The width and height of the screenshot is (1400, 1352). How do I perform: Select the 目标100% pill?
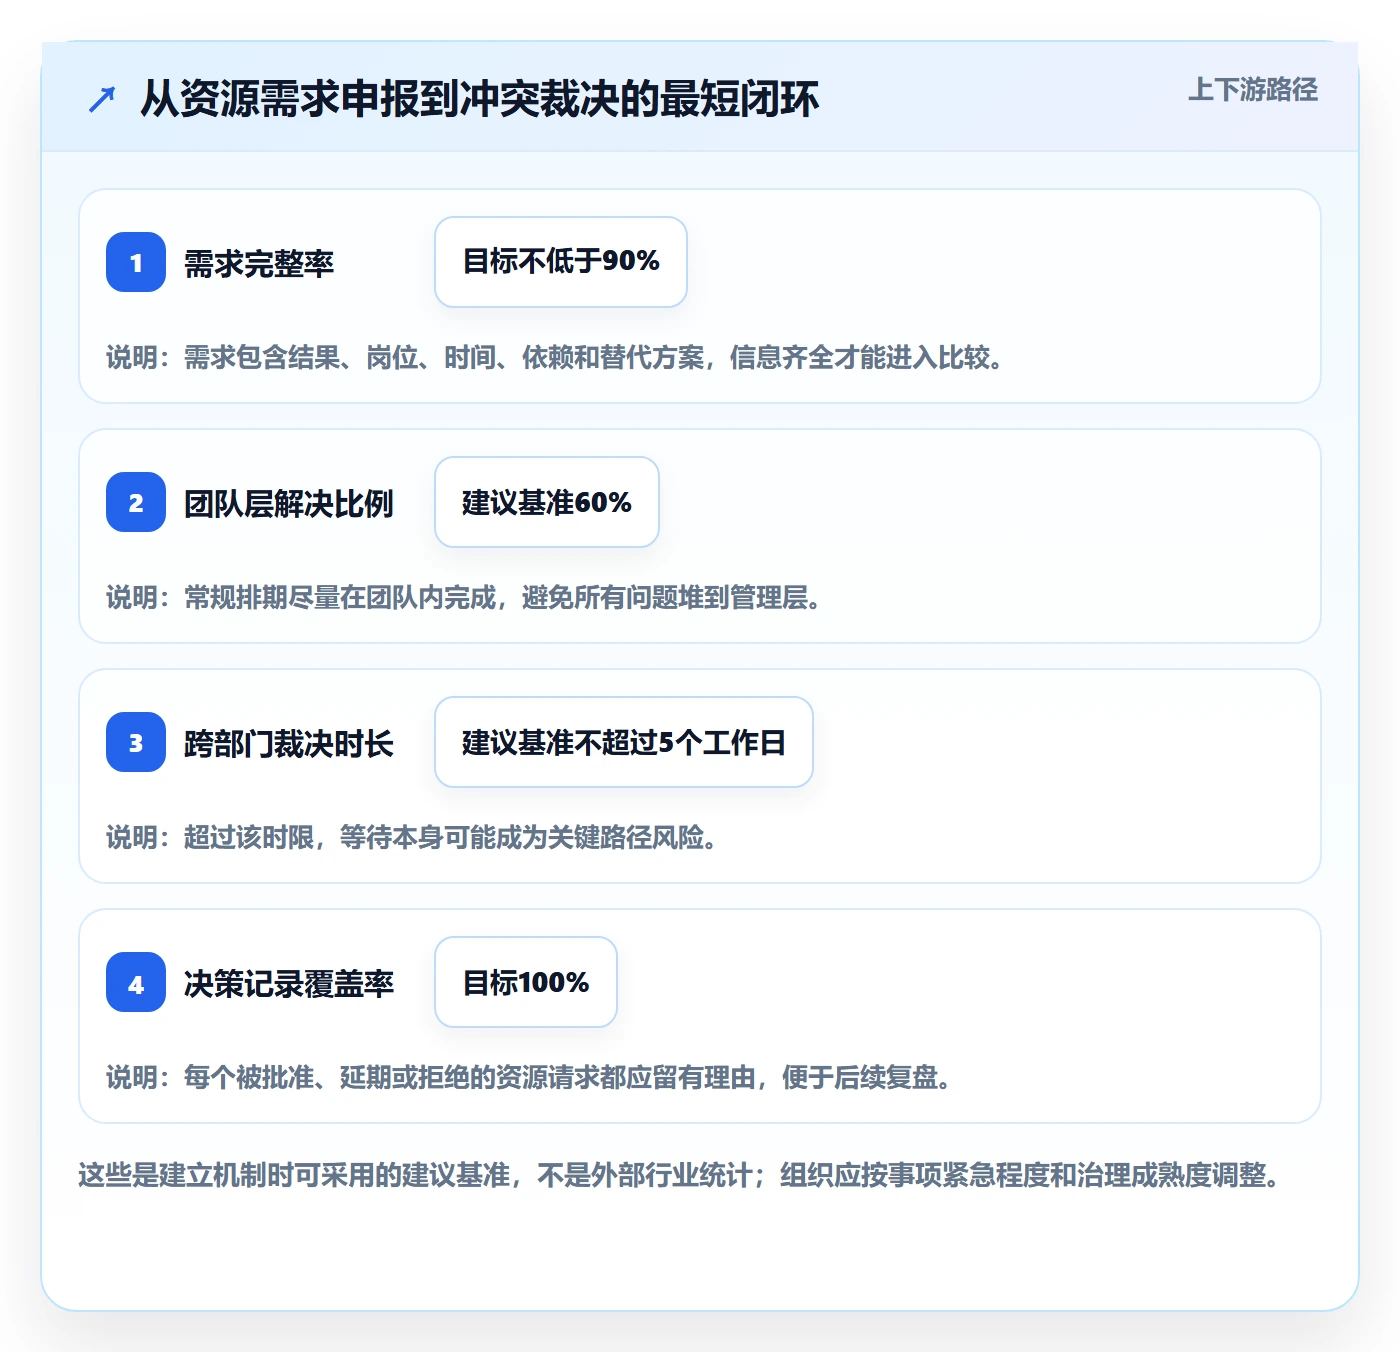point(526,982)
